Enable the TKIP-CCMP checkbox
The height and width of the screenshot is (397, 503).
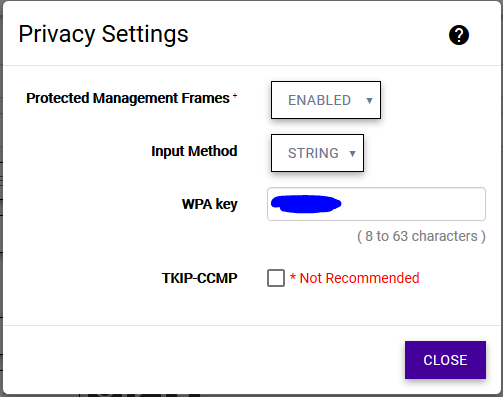[276, 278]
